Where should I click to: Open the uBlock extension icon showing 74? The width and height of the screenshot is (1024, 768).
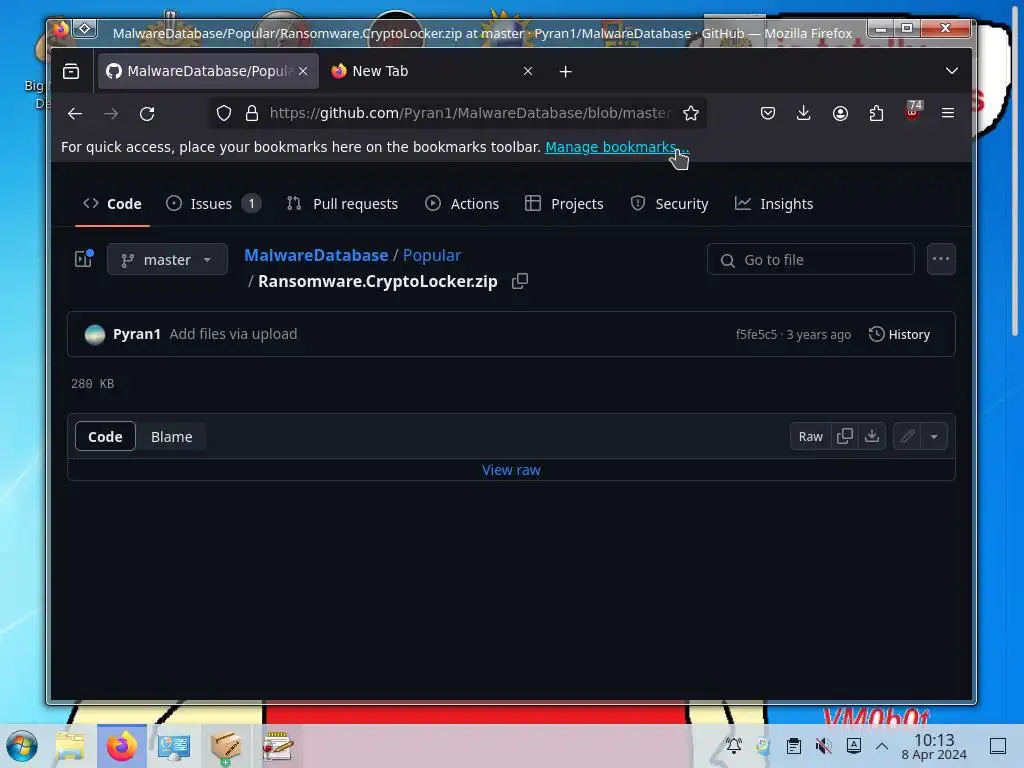[913, 111]
